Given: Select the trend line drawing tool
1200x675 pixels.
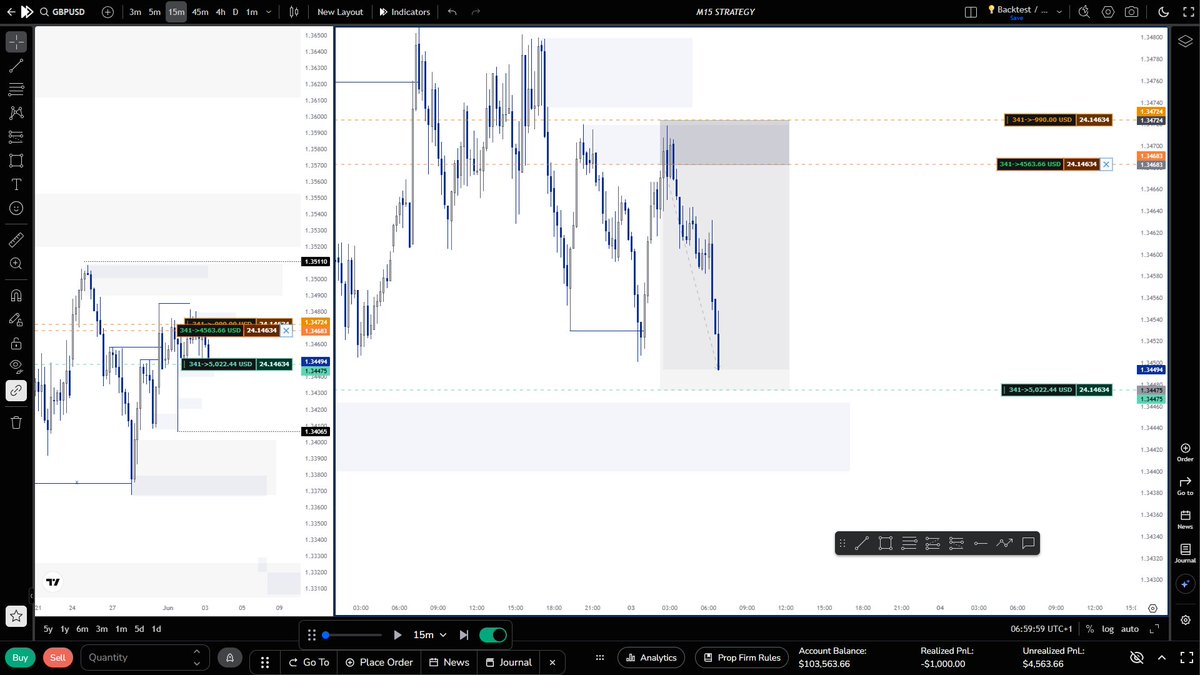Looking at the screenshot, I should [16, 65].
